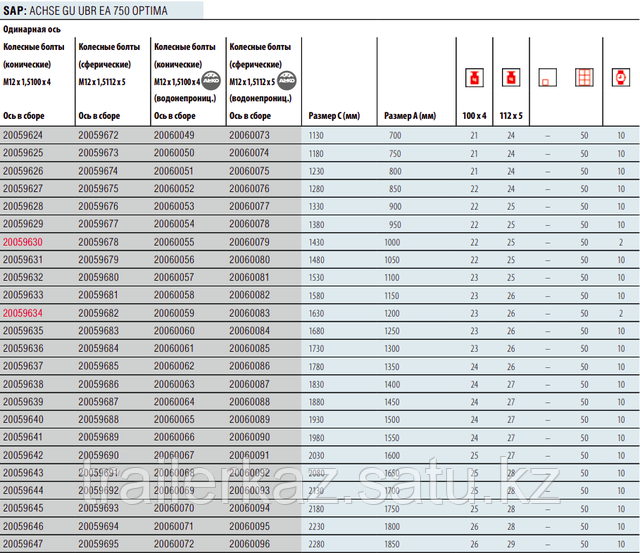Click size C value 1380
Screen dimensions: 640x553
316,224
